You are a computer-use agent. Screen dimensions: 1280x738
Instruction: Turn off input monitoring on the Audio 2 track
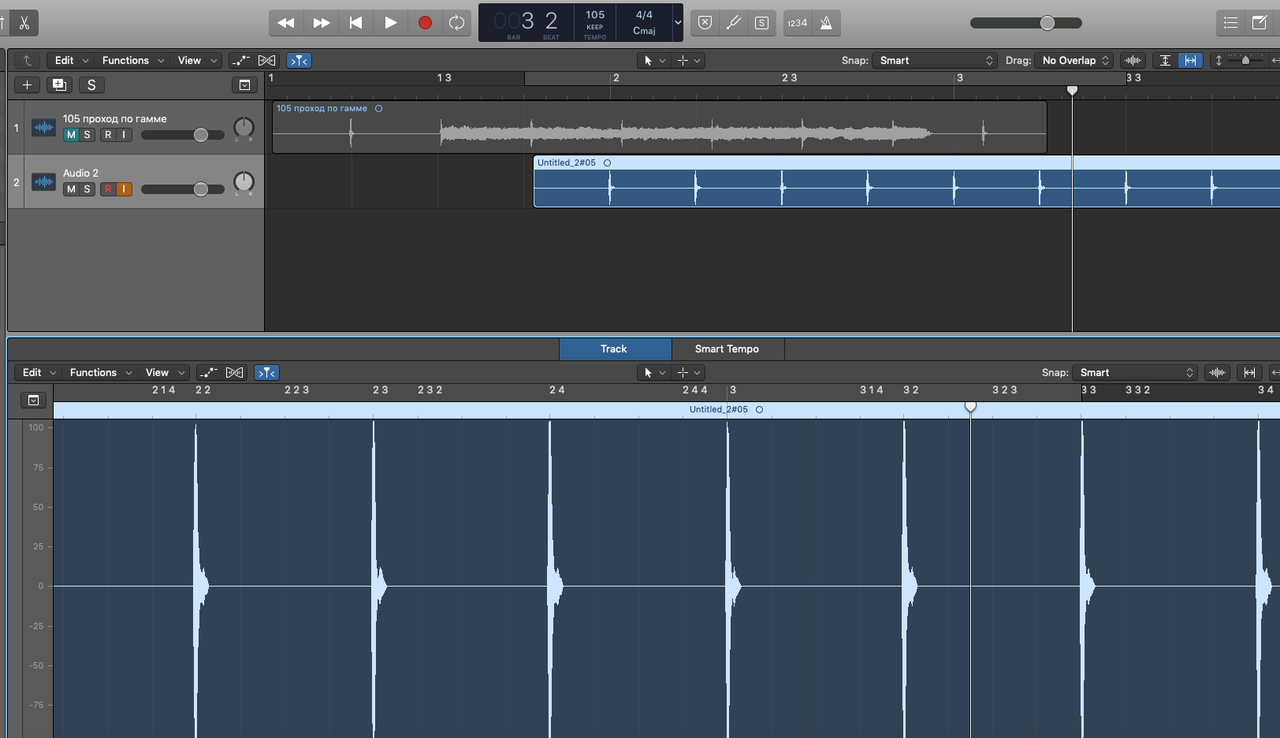tap(124, 189)
